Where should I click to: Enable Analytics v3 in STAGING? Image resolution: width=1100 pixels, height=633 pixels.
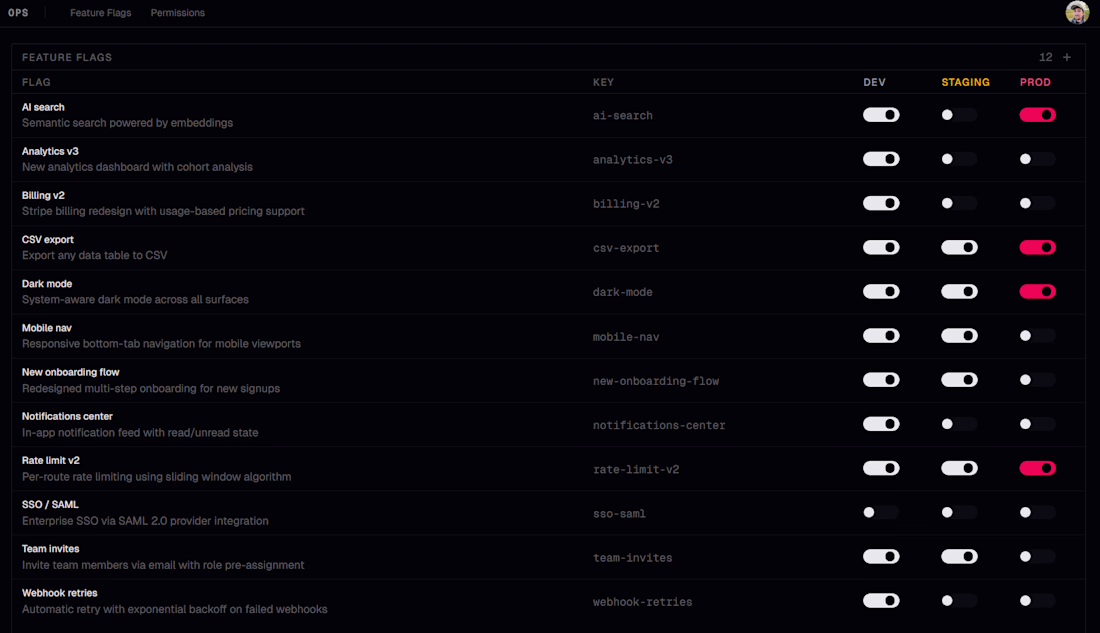pos(959,159)
